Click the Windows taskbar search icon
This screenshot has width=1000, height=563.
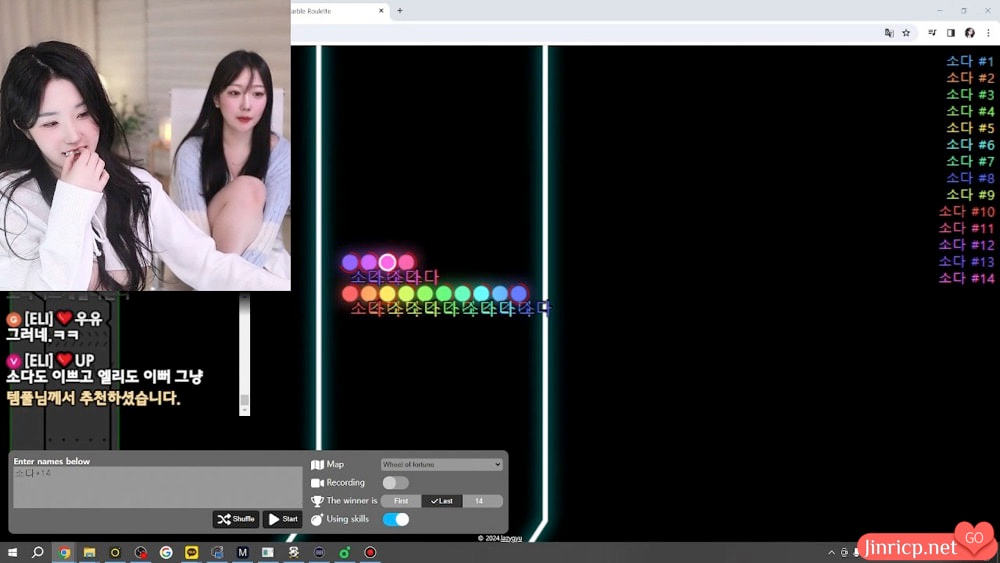click(38, 552)
